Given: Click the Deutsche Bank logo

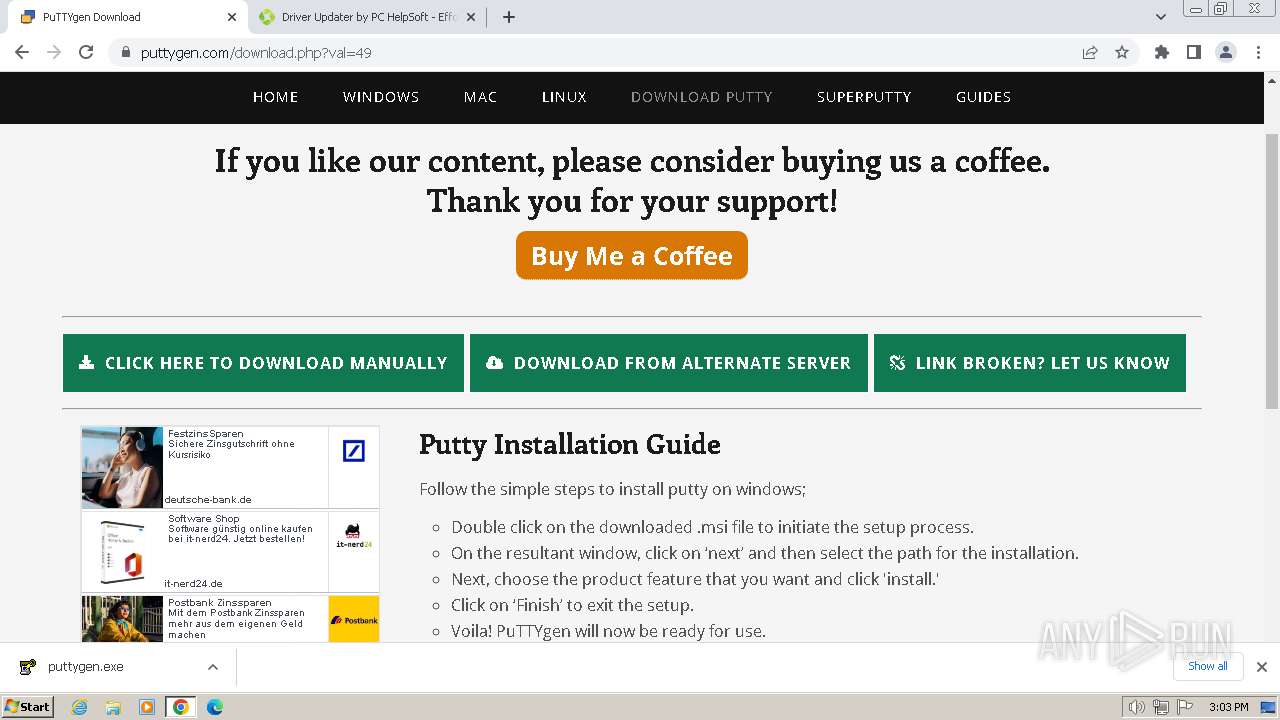Looking at the screenshot, I should tap(354, 451).
